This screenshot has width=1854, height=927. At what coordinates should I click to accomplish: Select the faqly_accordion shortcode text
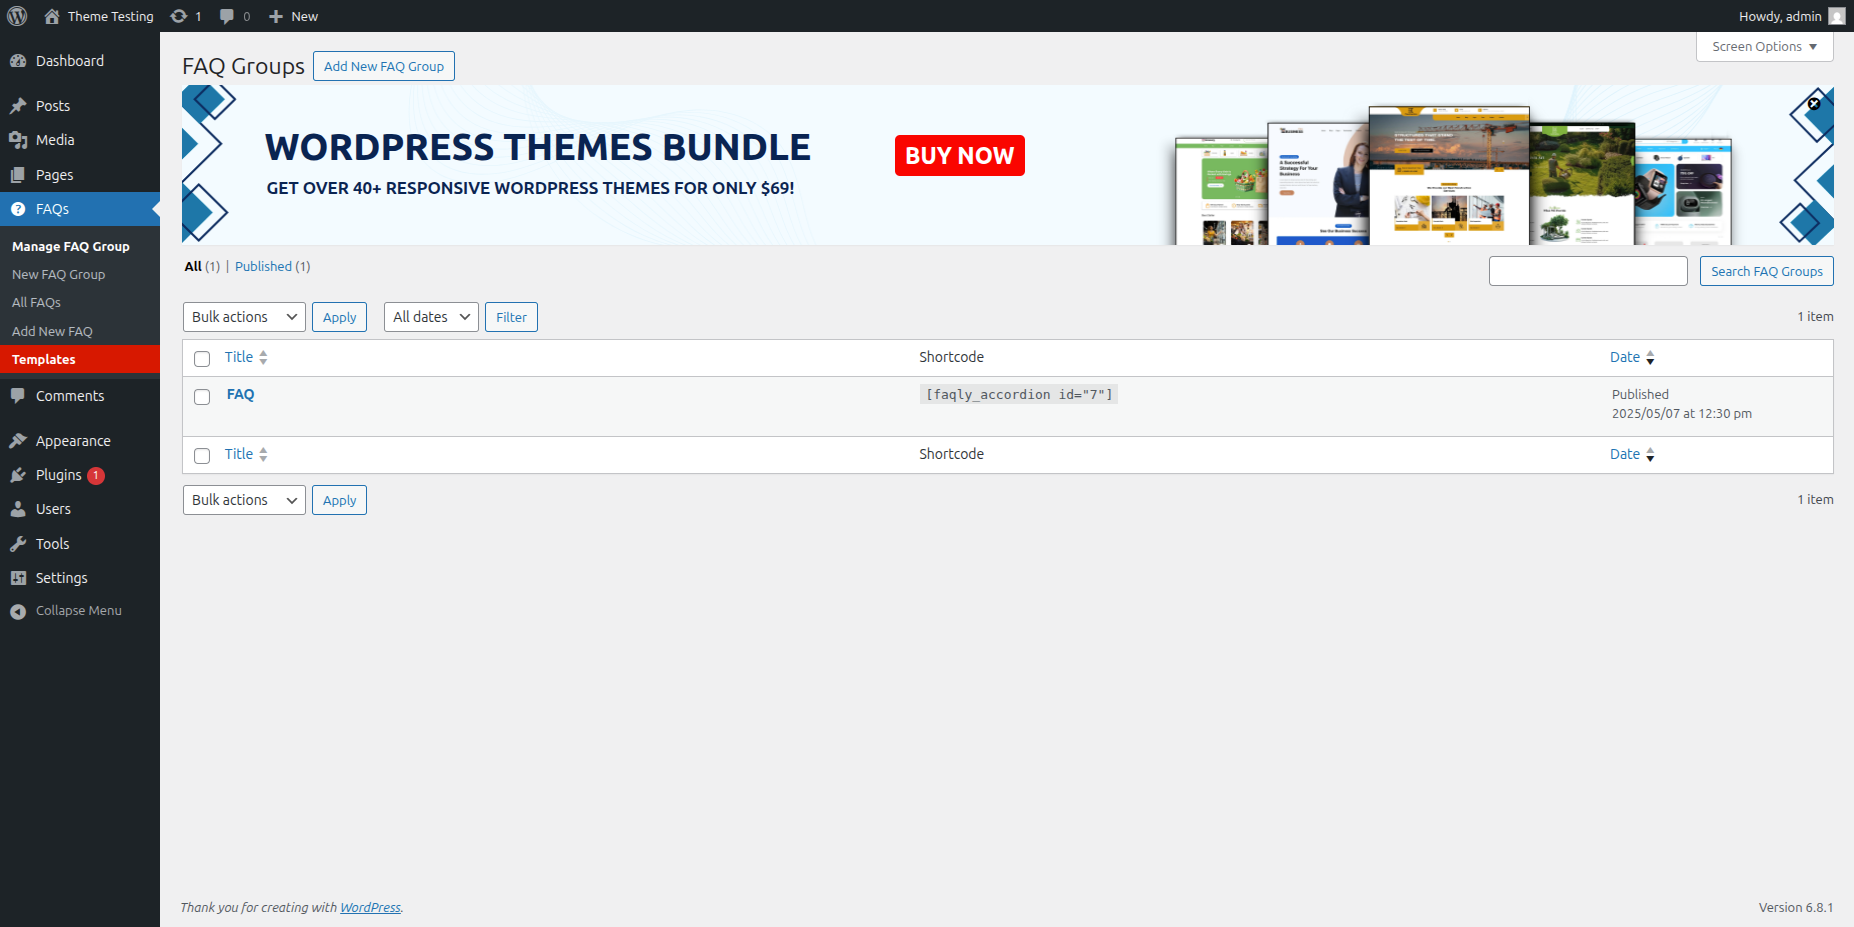1018,394
